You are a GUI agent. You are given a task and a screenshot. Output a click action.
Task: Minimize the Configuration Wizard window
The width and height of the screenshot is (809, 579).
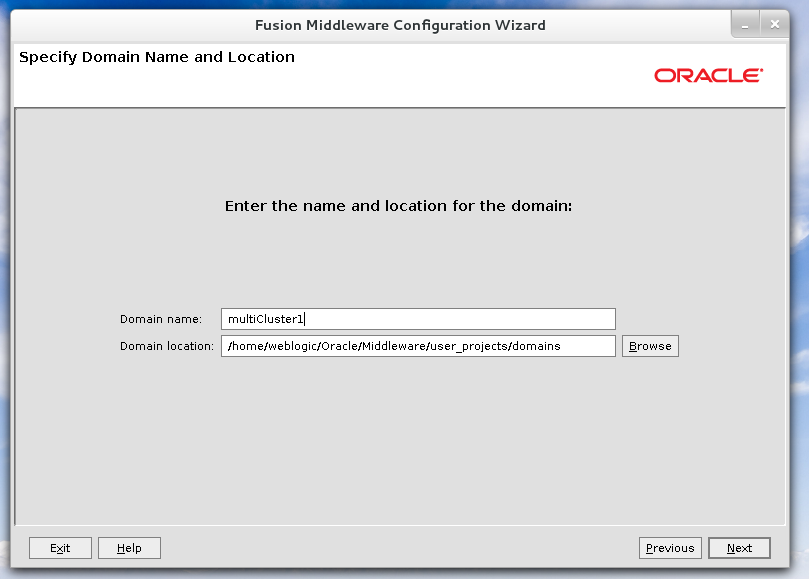[x=745, y=25]
